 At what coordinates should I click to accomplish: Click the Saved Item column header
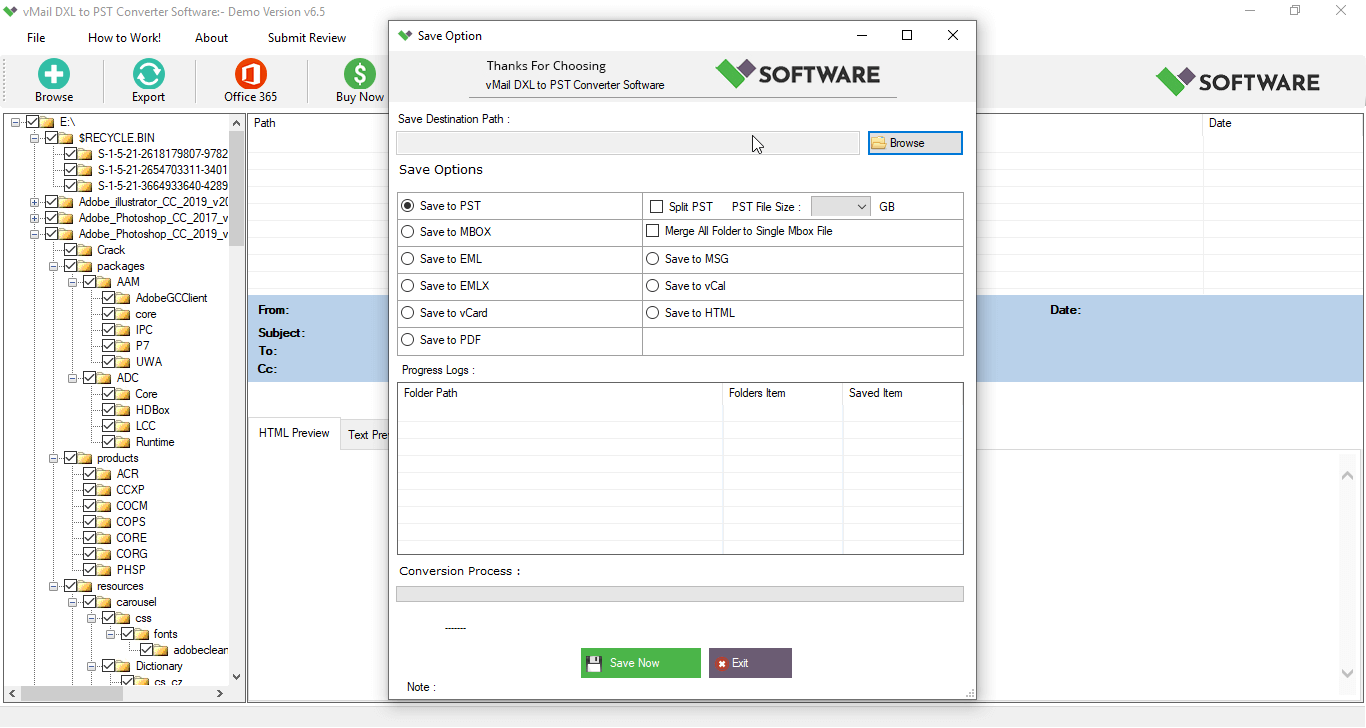pos(903,393)
